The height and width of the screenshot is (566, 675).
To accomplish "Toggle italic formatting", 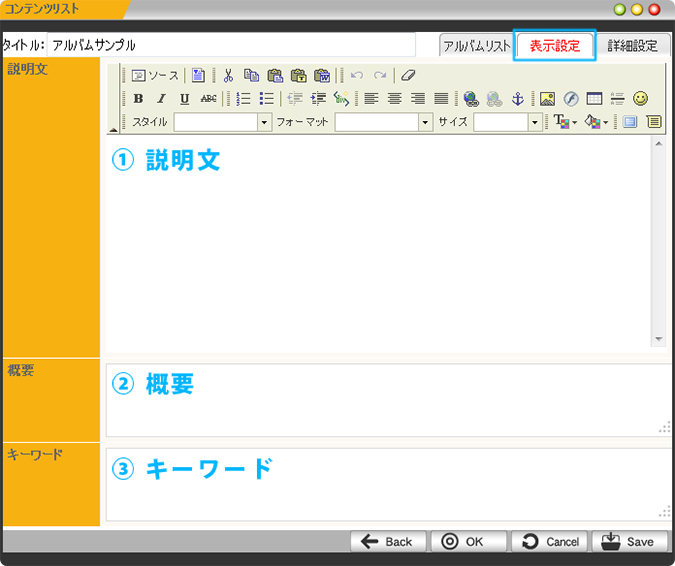I will tap(161, 99).
